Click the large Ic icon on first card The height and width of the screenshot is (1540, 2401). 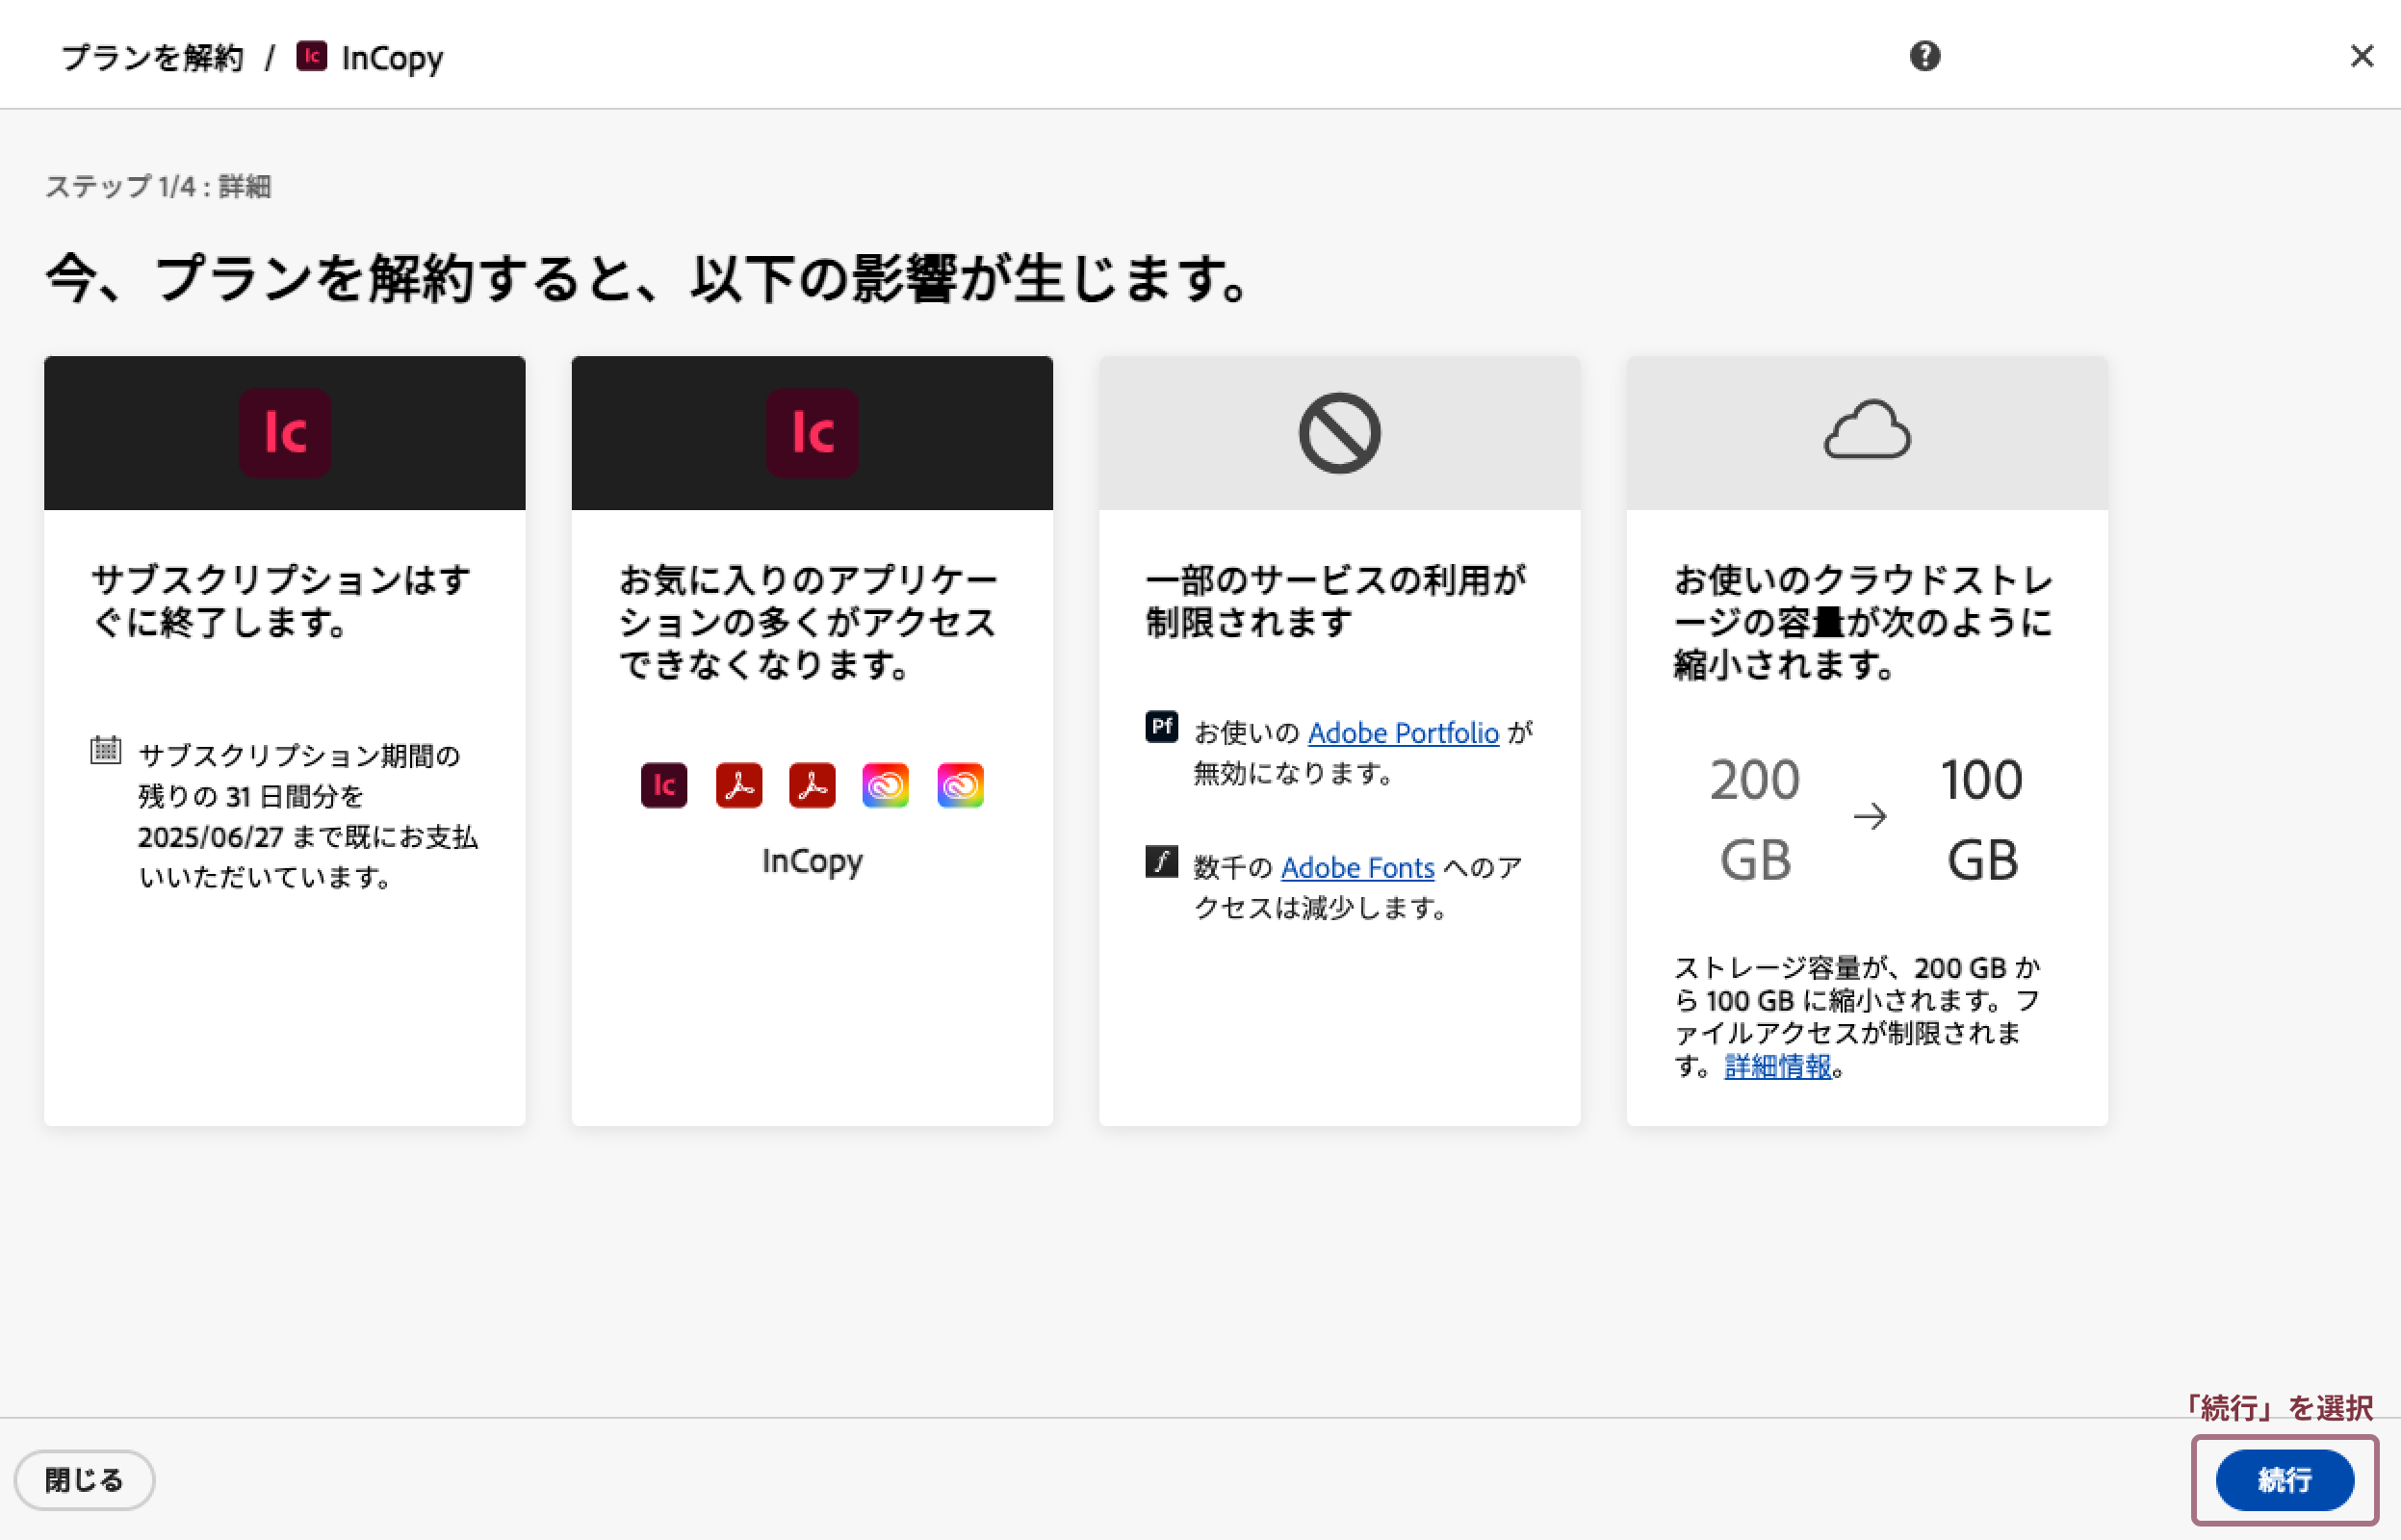285,432
